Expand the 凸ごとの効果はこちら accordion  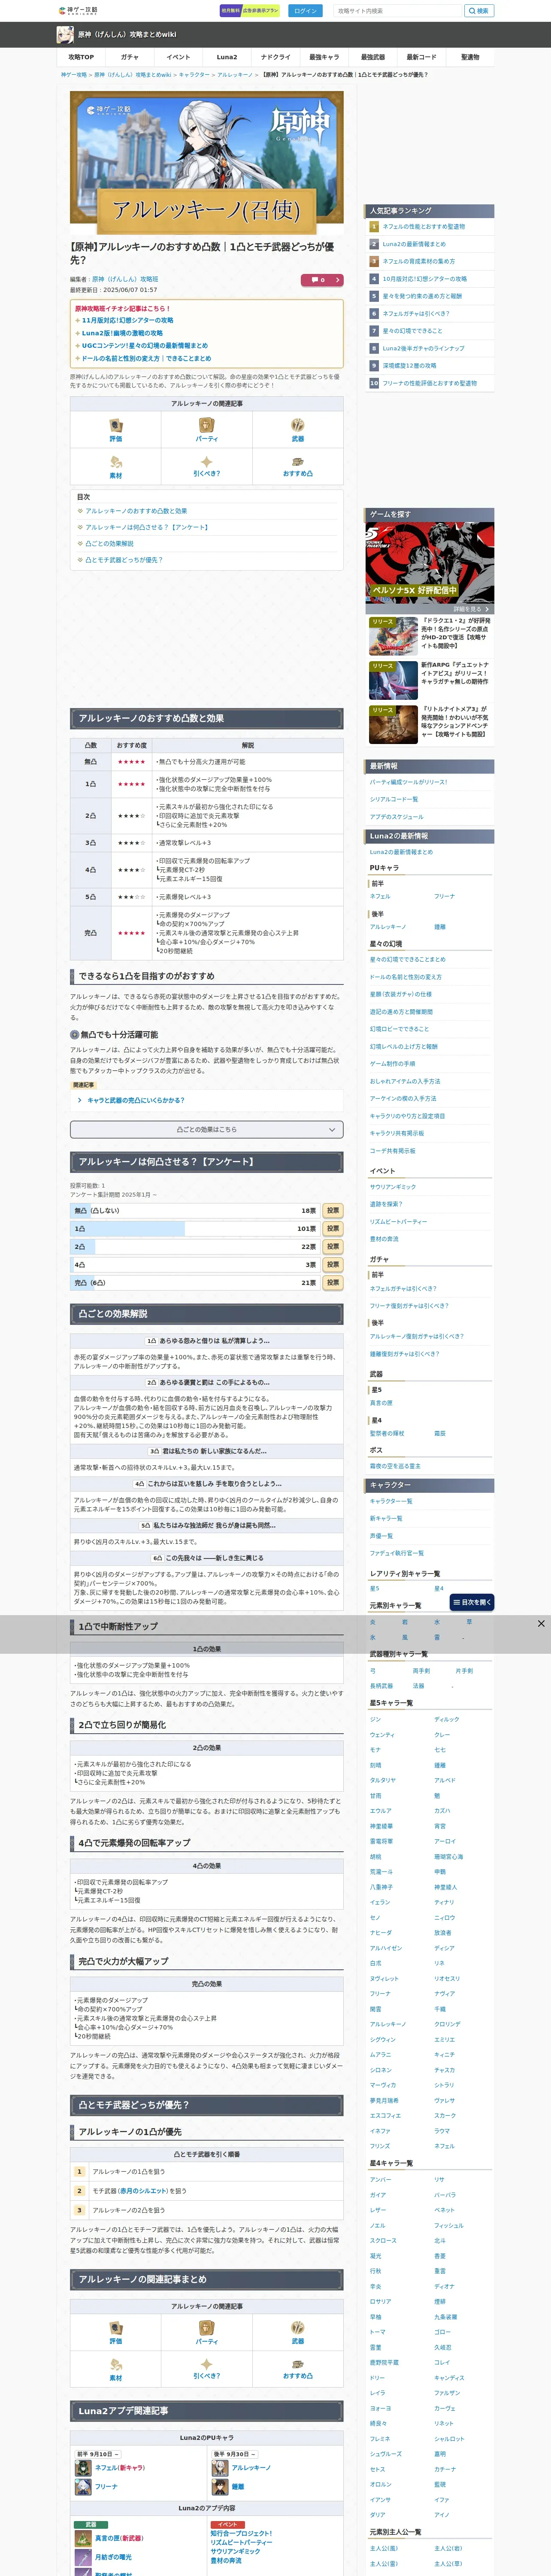coord(206,1129)
